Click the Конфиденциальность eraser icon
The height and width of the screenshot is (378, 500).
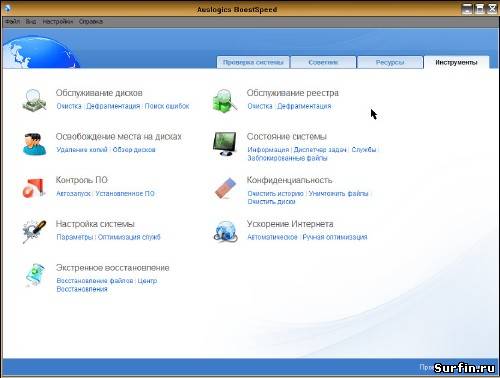tap(225, 188)
